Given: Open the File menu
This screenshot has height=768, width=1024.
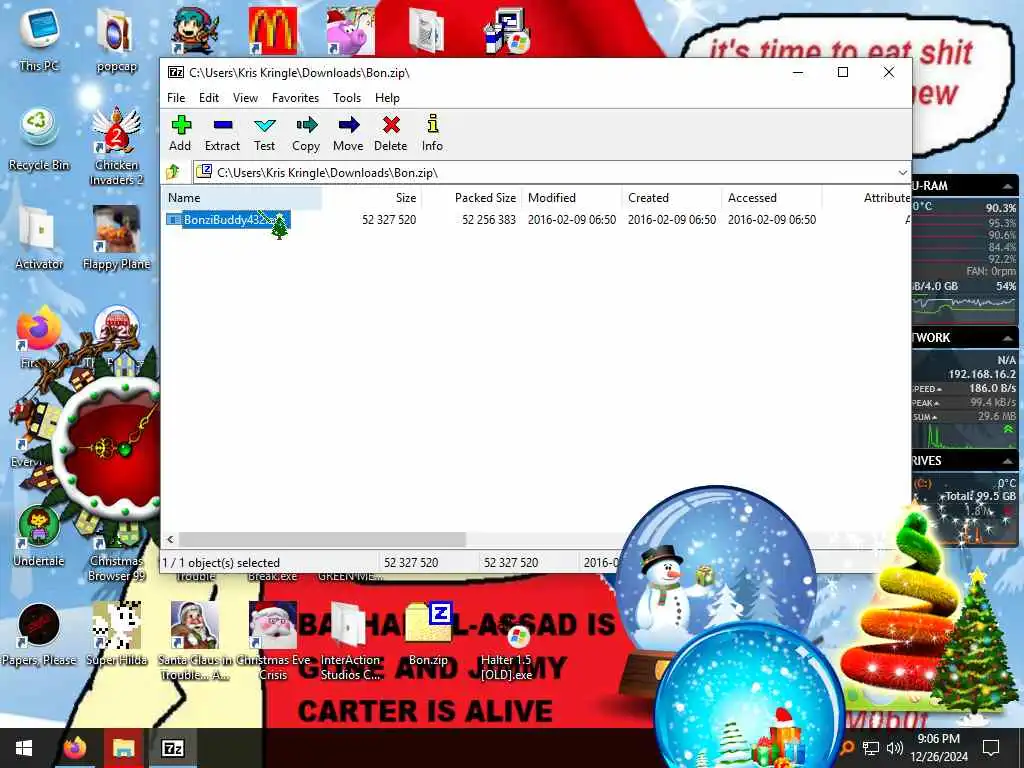Looking at the screenshot, I should pos(176,98).
